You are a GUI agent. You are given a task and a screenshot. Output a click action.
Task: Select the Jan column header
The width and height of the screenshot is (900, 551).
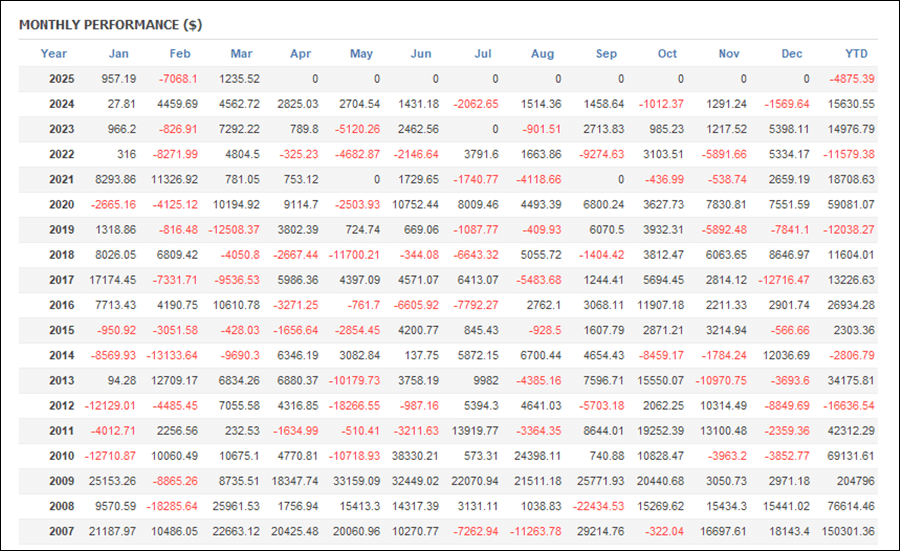coord(118,53)
